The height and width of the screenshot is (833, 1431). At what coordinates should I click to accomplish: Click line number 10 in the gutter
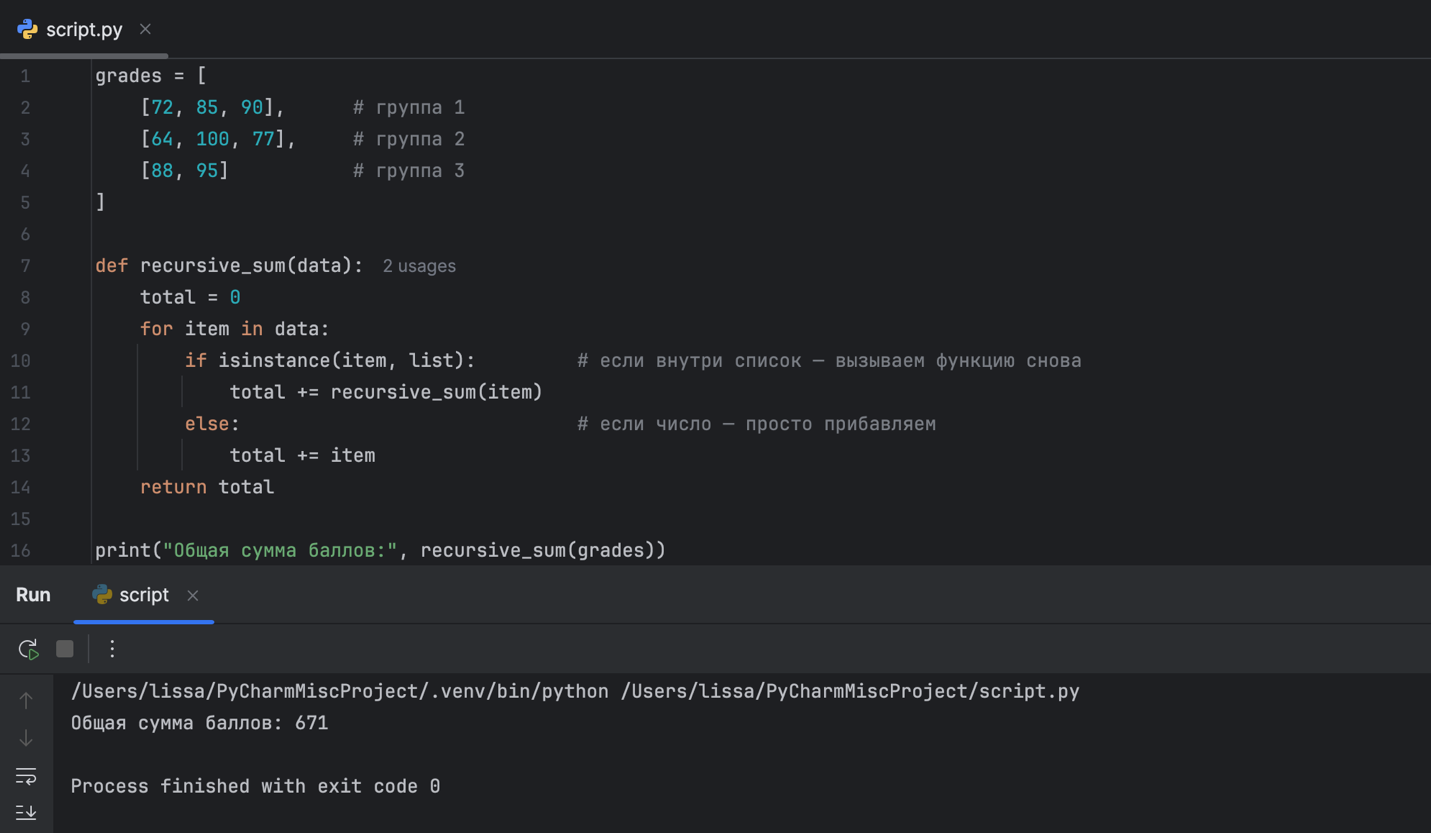point(21,361)
